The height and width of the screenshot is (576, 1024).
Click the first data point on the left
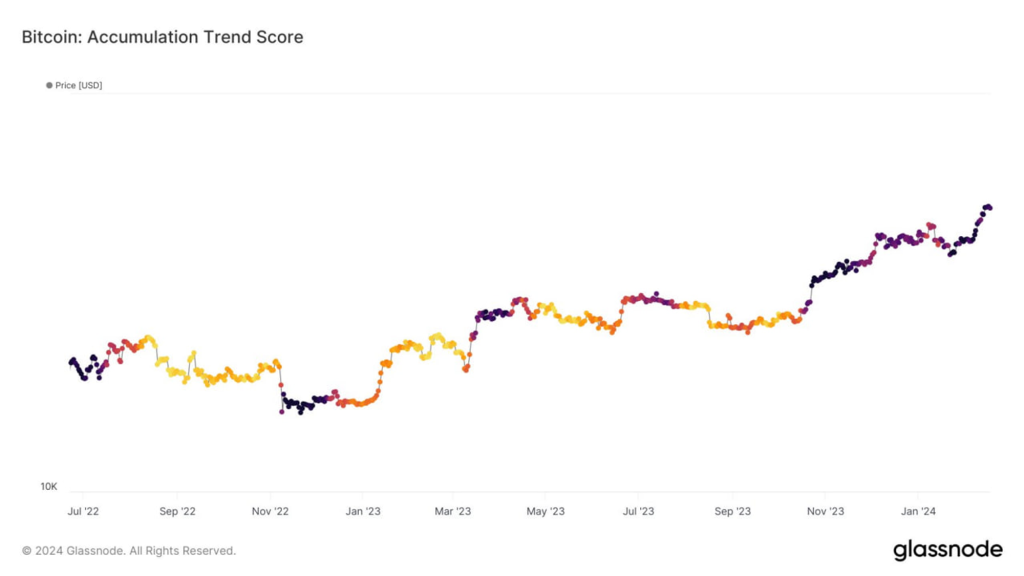71,361
